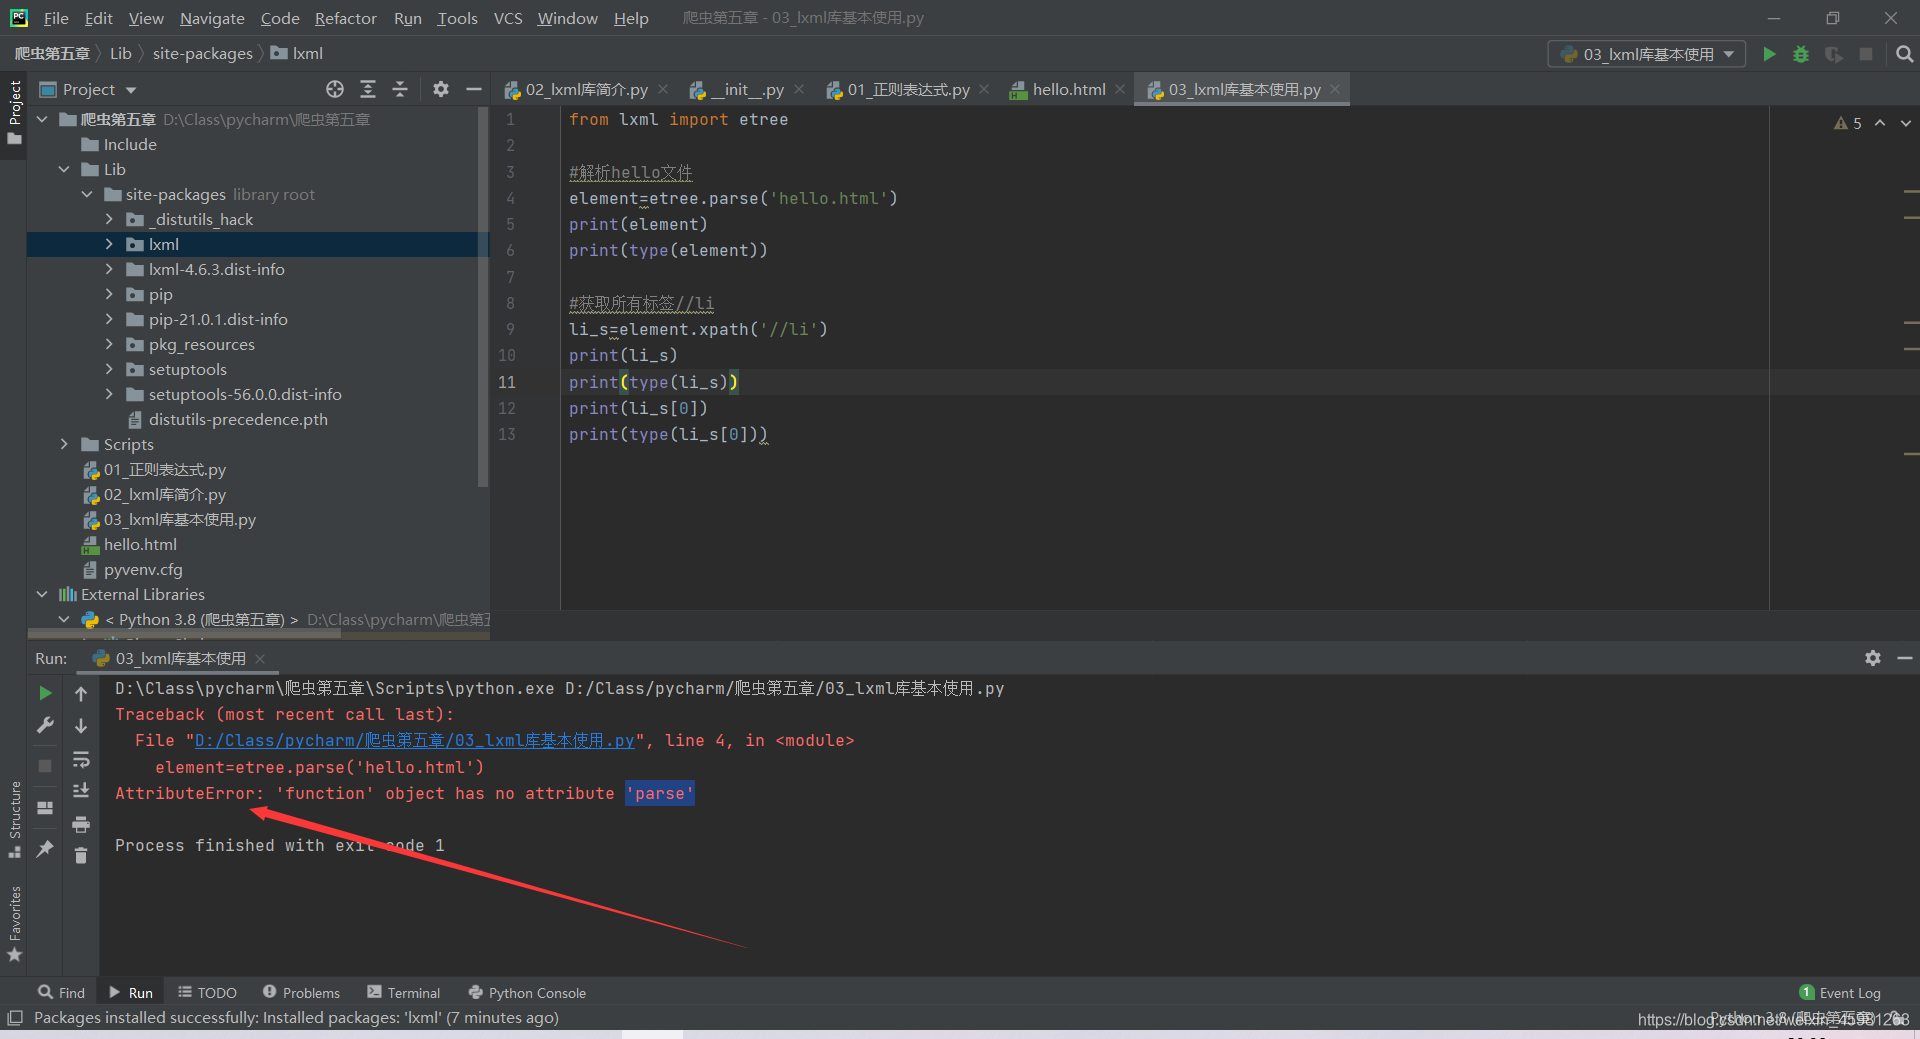This screenshot has width=1920, height=1039.
Task: Toggle soft-wrap in Run console
Action: 81,759
